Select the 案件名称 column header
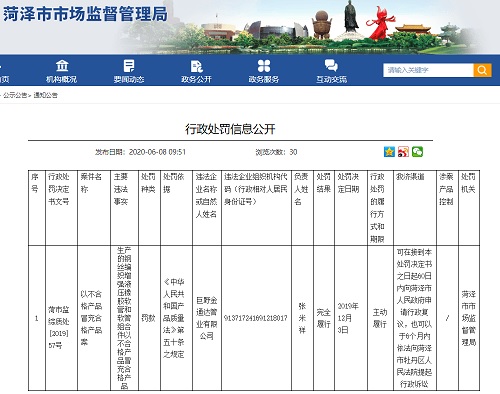The image size is (500, 394). 94,208
